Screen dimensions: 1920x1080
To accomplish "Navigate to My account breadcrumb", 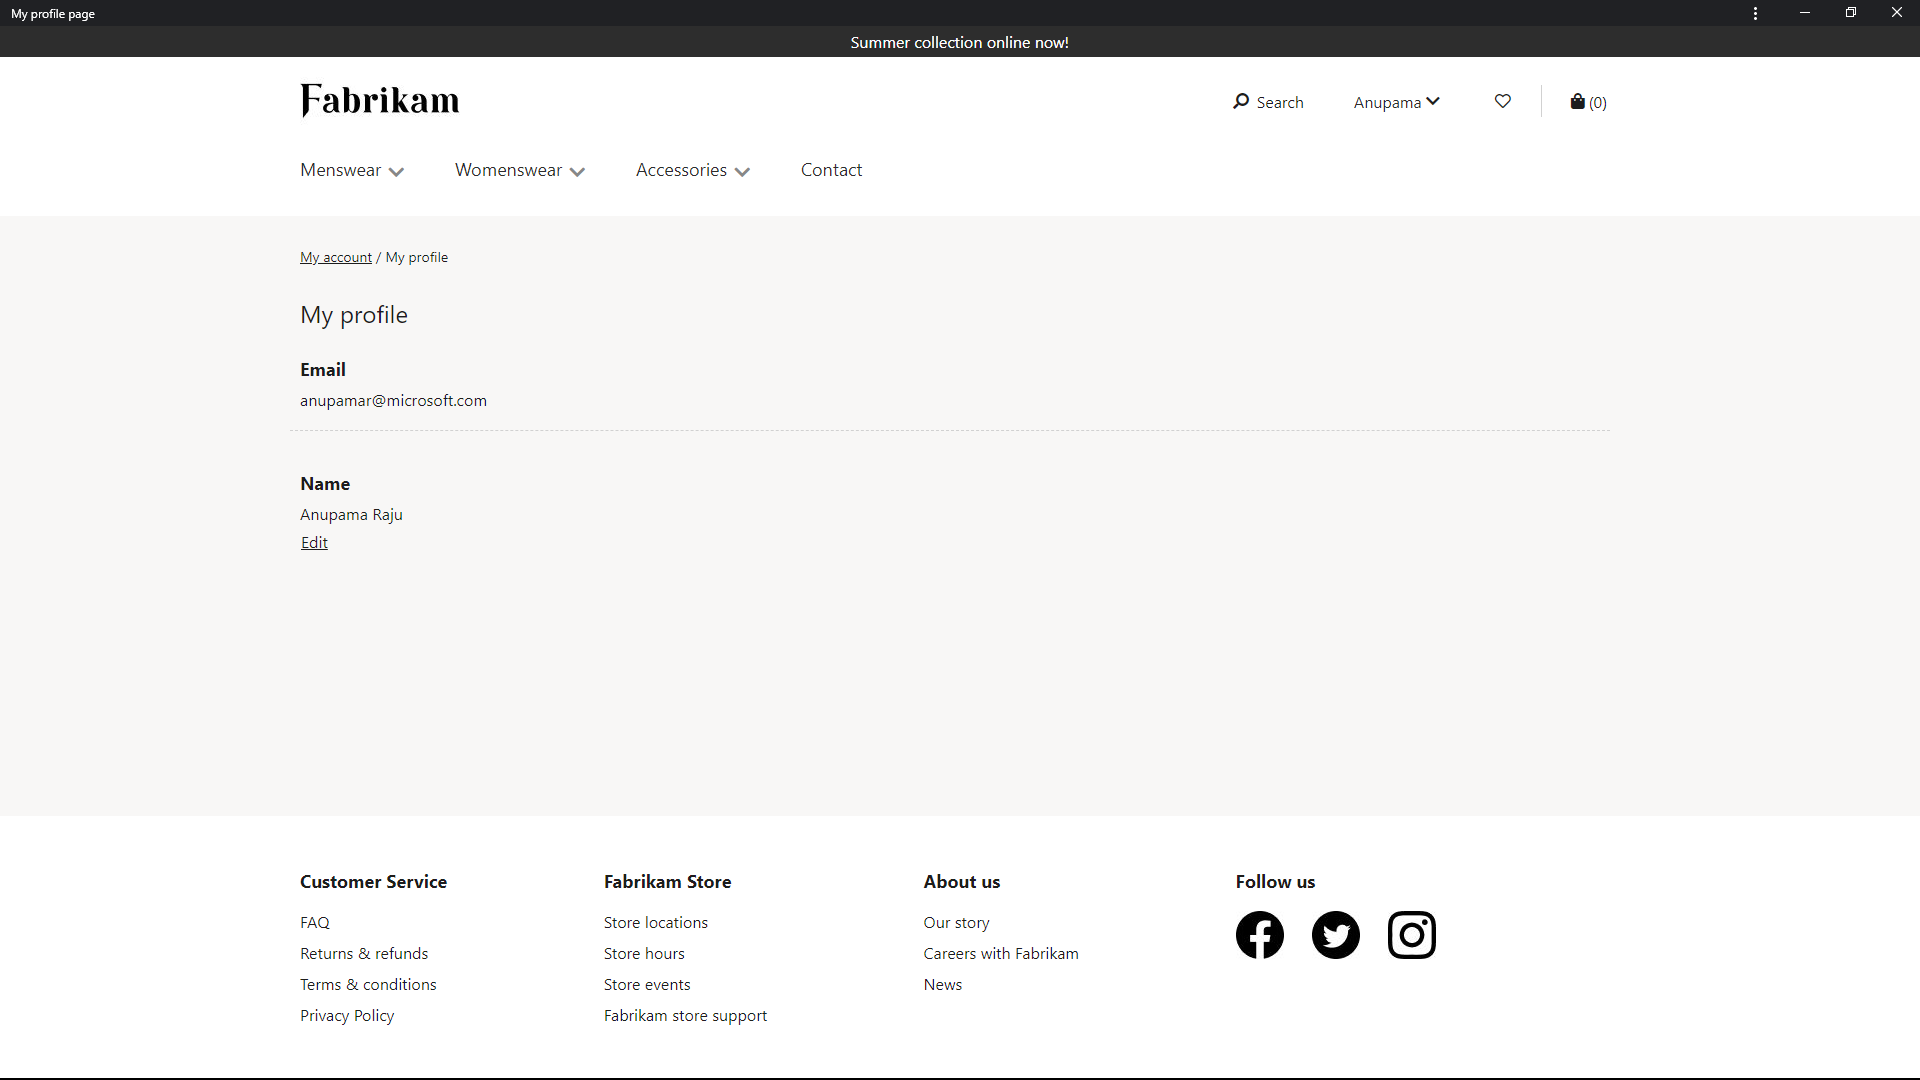I will [336, 256].
